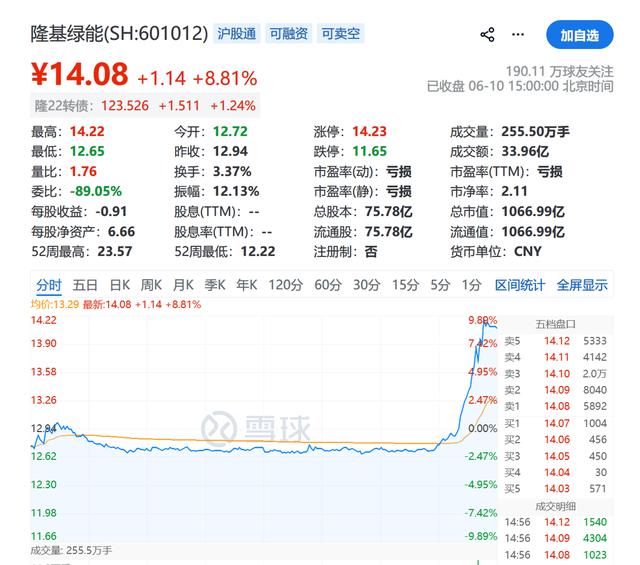This screenshot has height=565, width=640.
Task: Click the 最高 value 14.22
Action: click(87, 131)
